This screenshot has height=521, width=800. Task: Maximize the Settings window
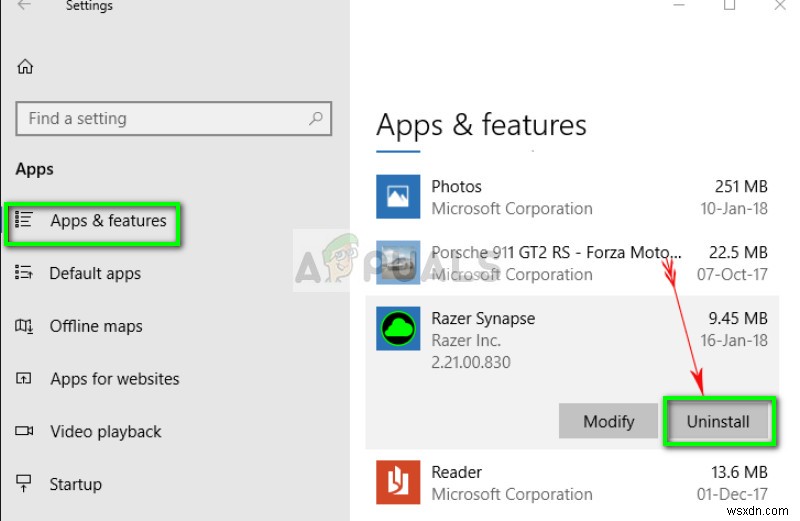pyautogui.click(x=729, y=5)
